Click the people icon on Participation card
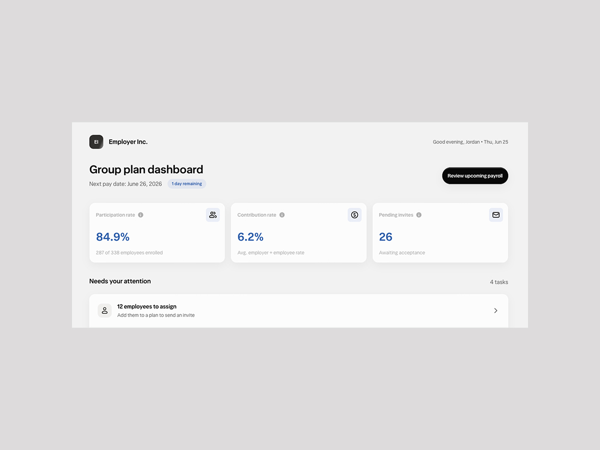 pyautogui.click(x=213, y=215)
